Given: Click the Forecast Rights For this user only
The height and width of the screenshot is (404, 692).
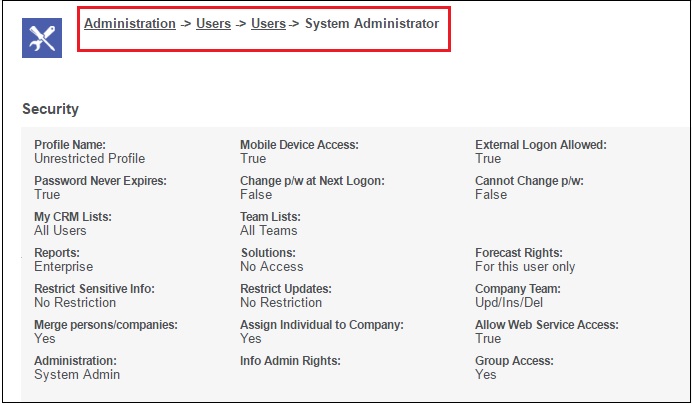Looking at the screenshot, I should click(x=525, y=267).
